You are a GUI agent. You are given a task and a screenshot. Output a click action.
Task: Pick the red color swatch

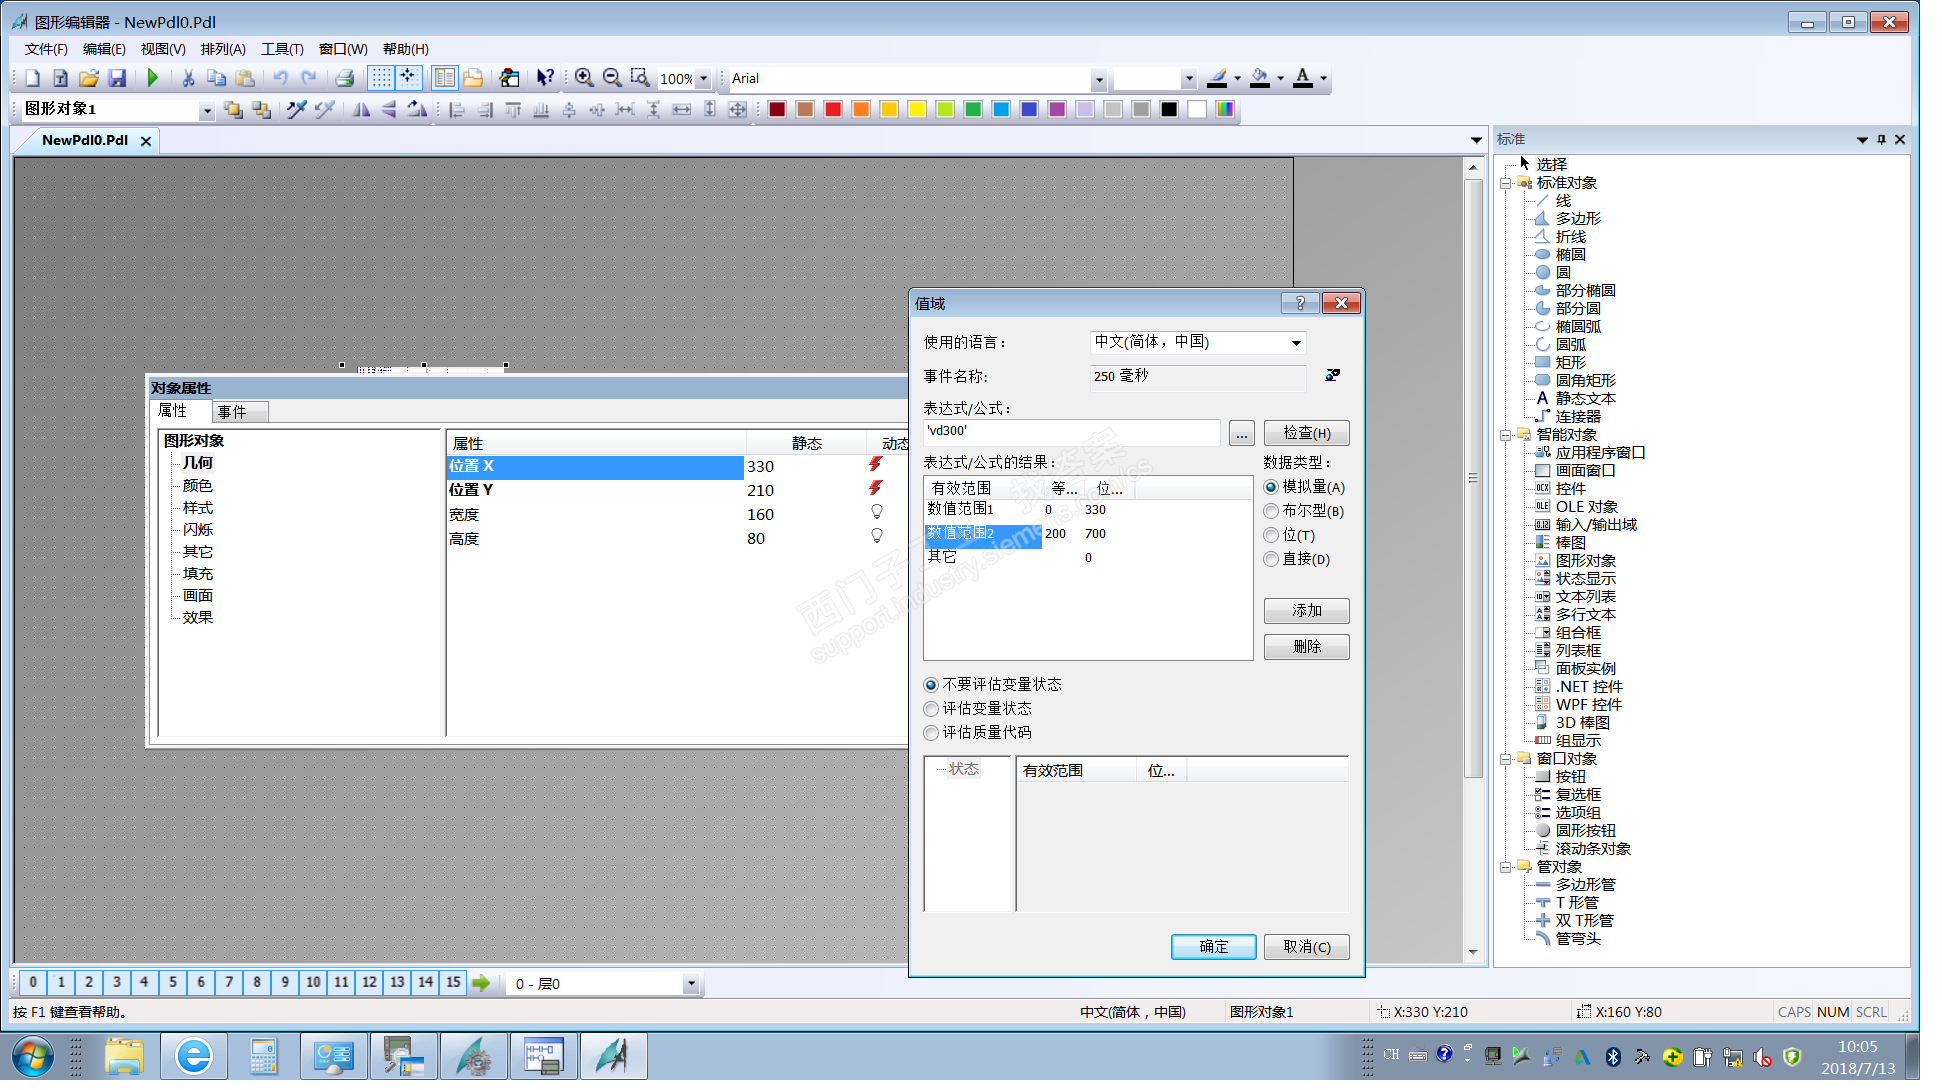[x=833, y=109]
